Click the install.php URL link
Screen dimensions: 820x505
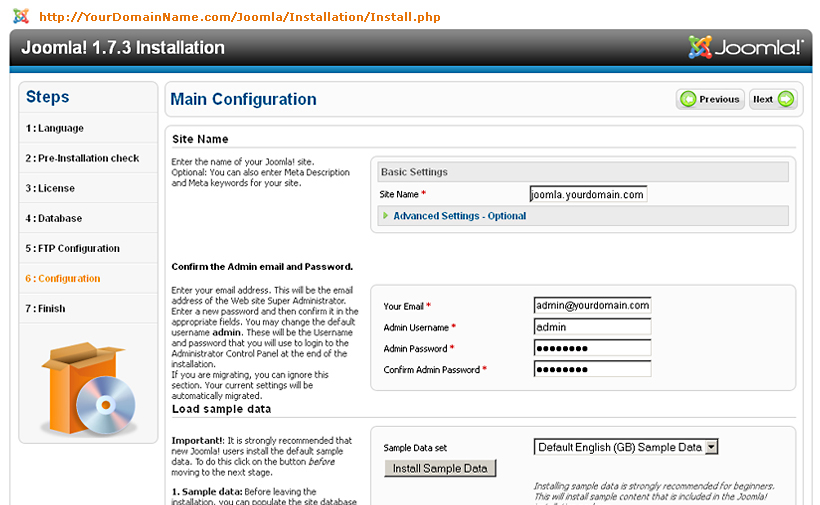click(240, 17)
